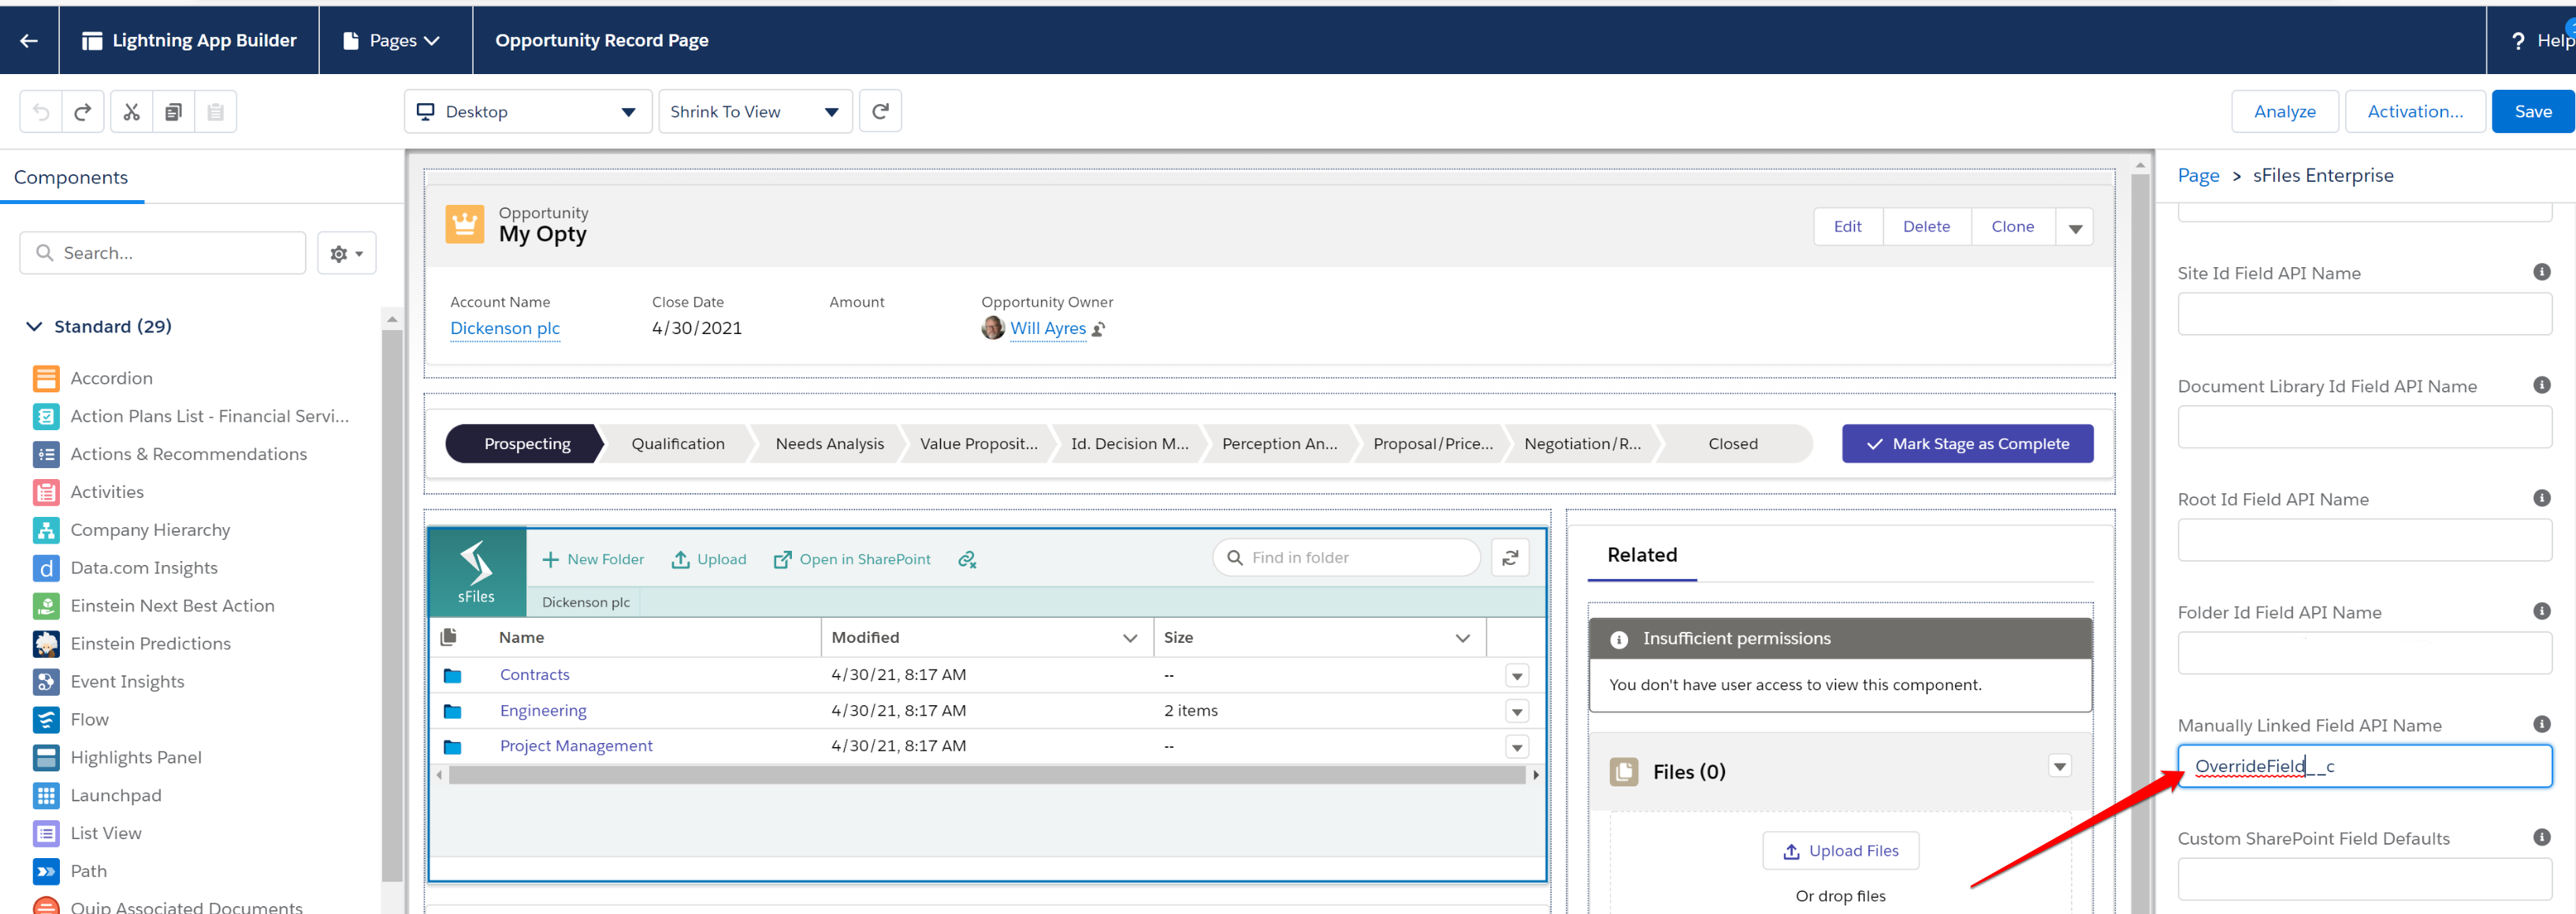Click the sFiles horizontal scrollbar
The width and height of the screenshot is (2576, 914).
(987, 775)
